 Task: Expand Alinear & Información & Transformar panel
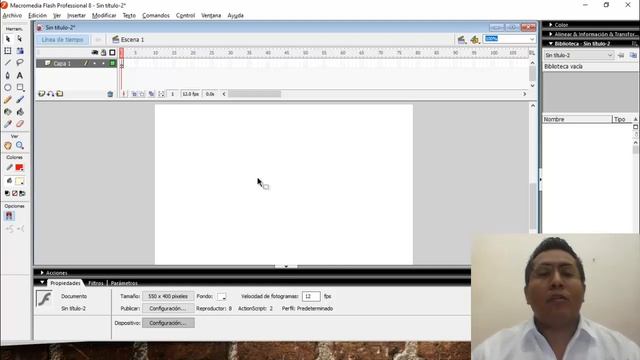(551, 34)
